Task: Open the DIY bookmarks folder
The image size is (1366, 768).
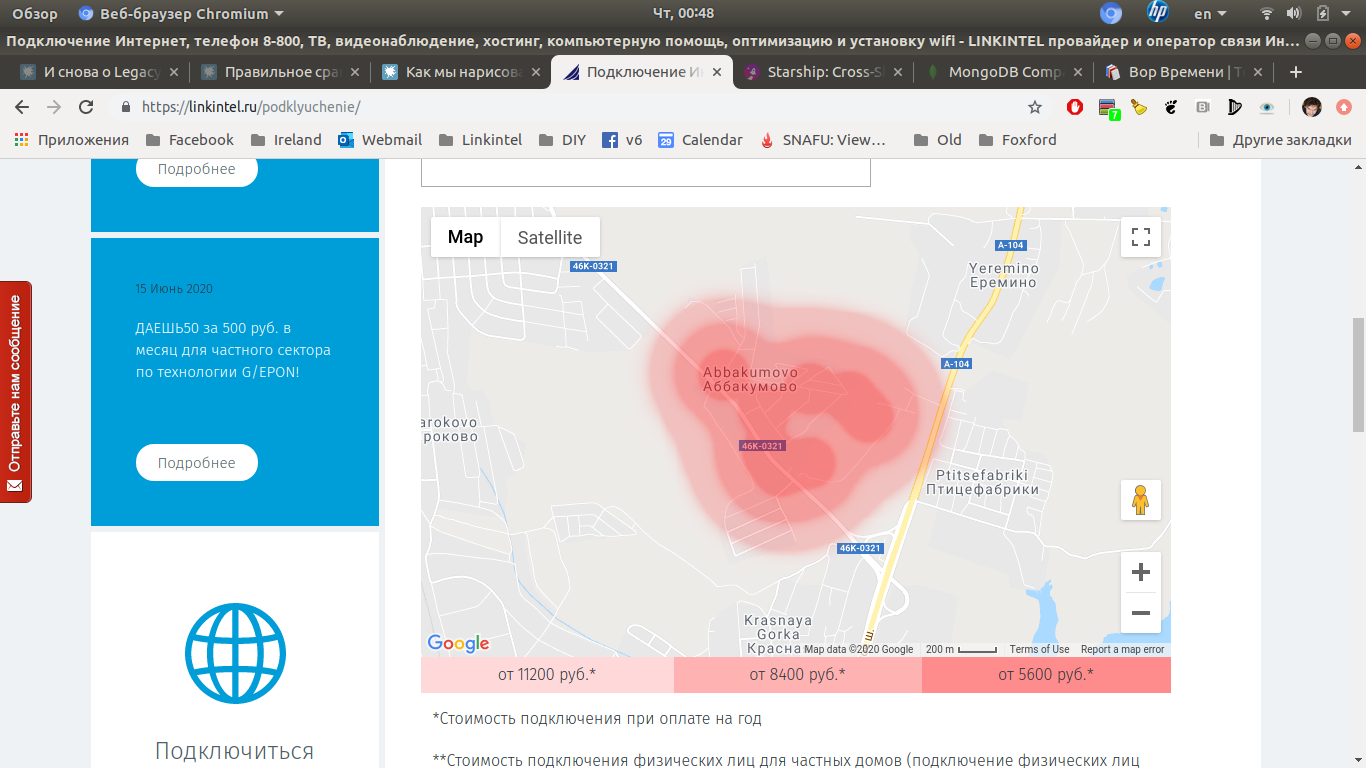Action: coord(562,140)
